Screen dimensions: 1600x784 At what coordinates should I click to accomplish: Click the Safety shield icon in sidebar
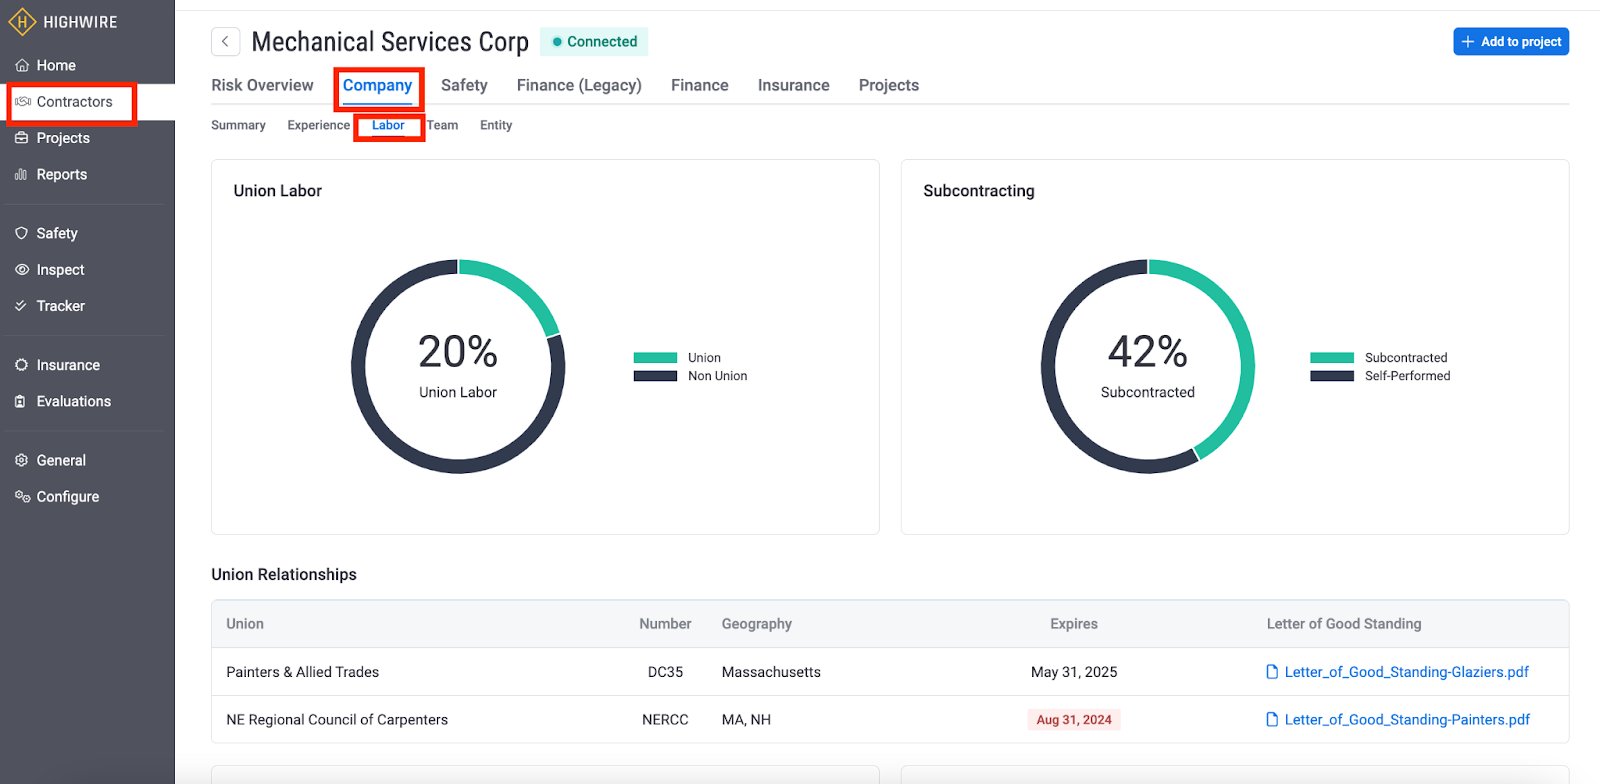tap(22, 233)
